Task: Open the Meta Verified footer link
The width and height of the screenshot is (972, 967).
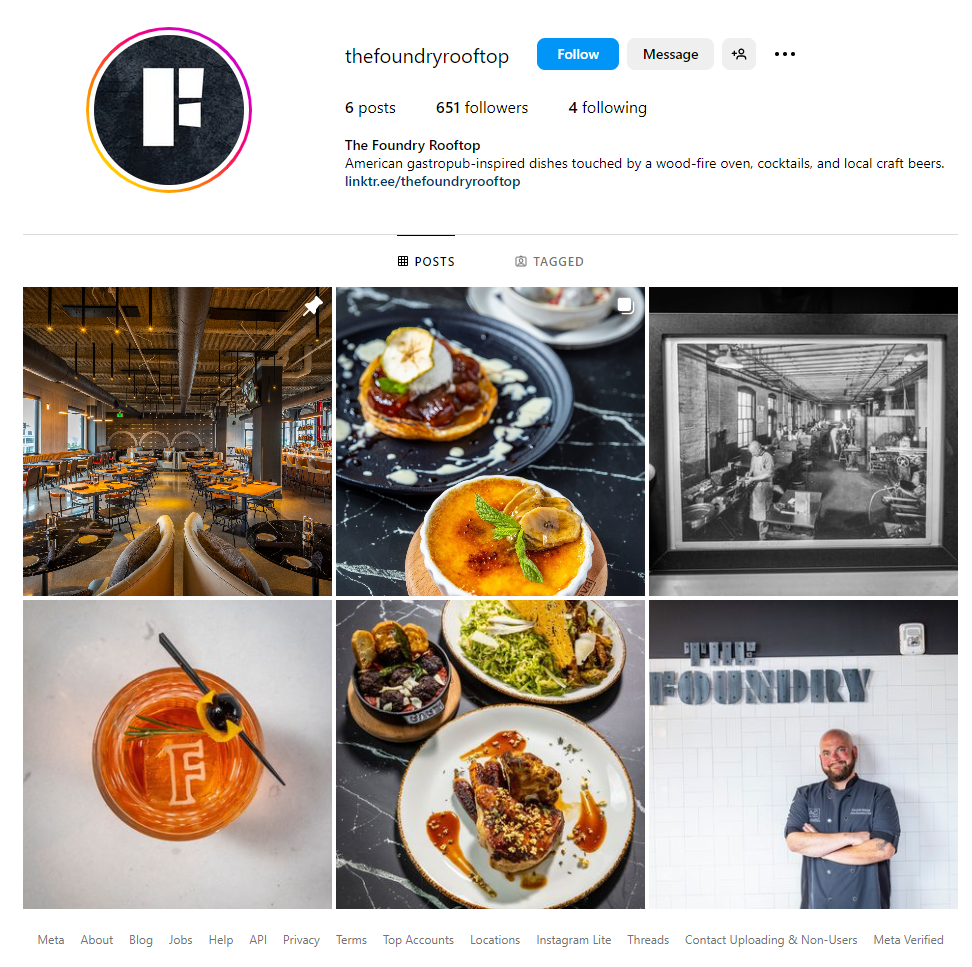Action: click(908, 940)
